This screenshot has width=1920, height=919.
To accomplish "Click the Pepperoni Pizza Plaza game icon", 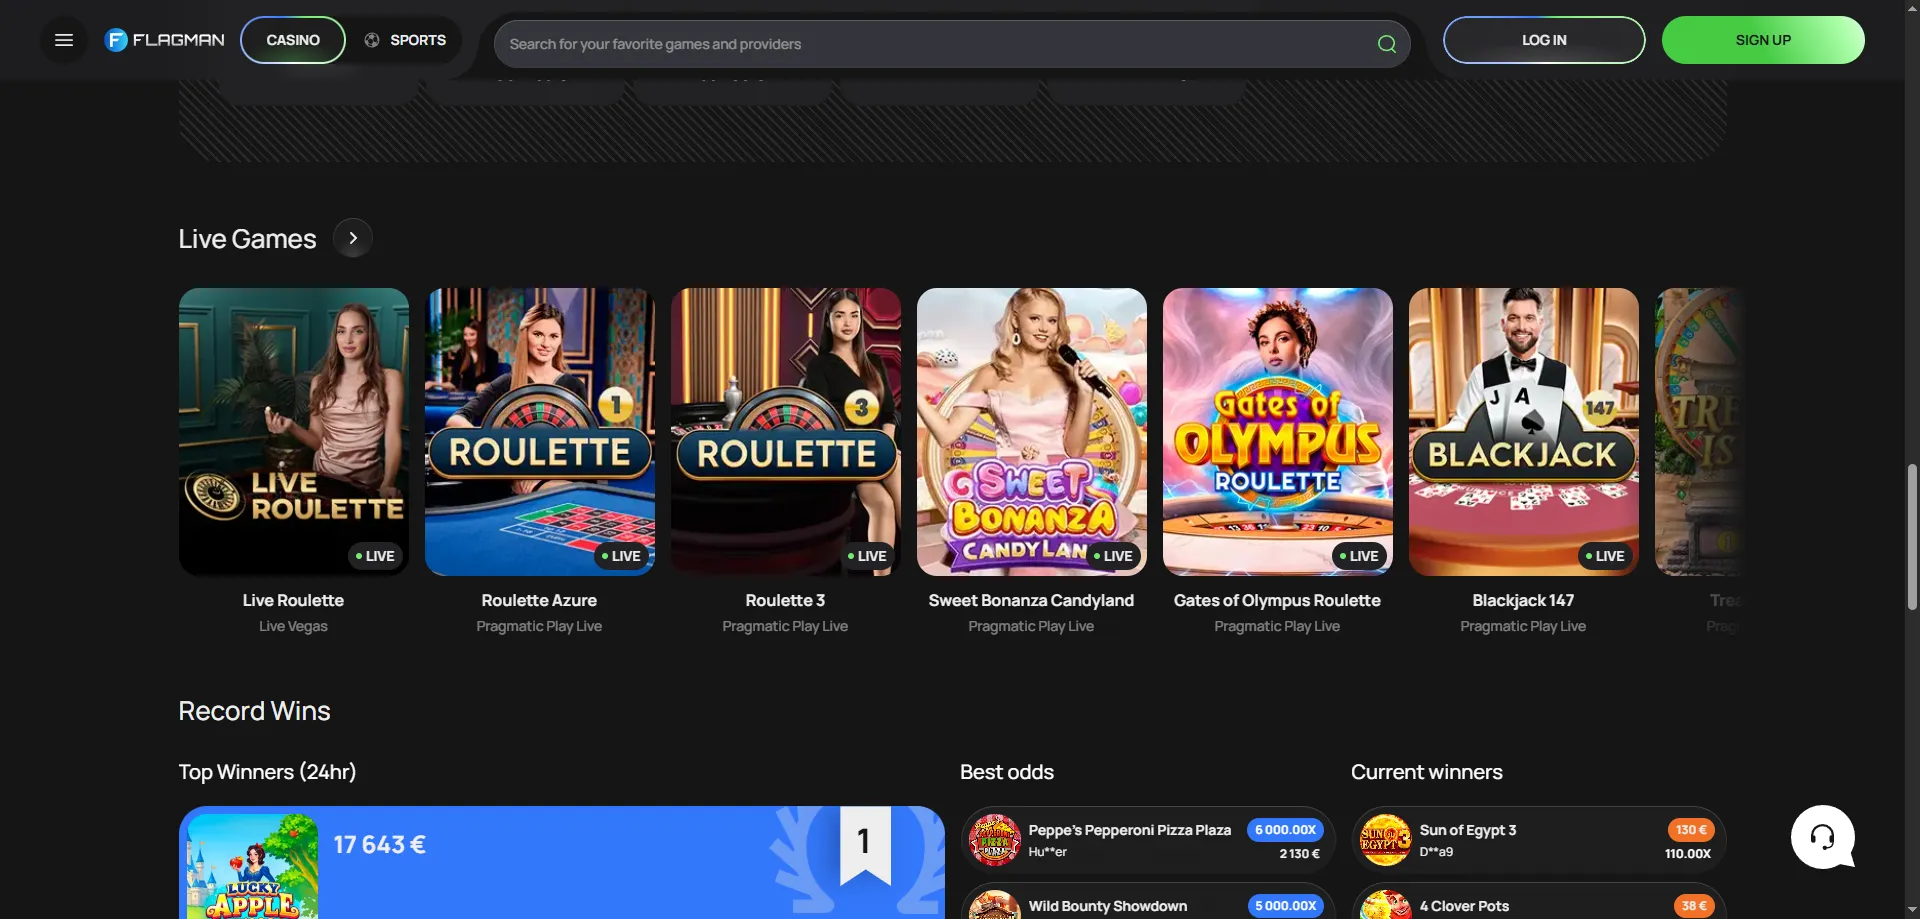I will (994, 840).
